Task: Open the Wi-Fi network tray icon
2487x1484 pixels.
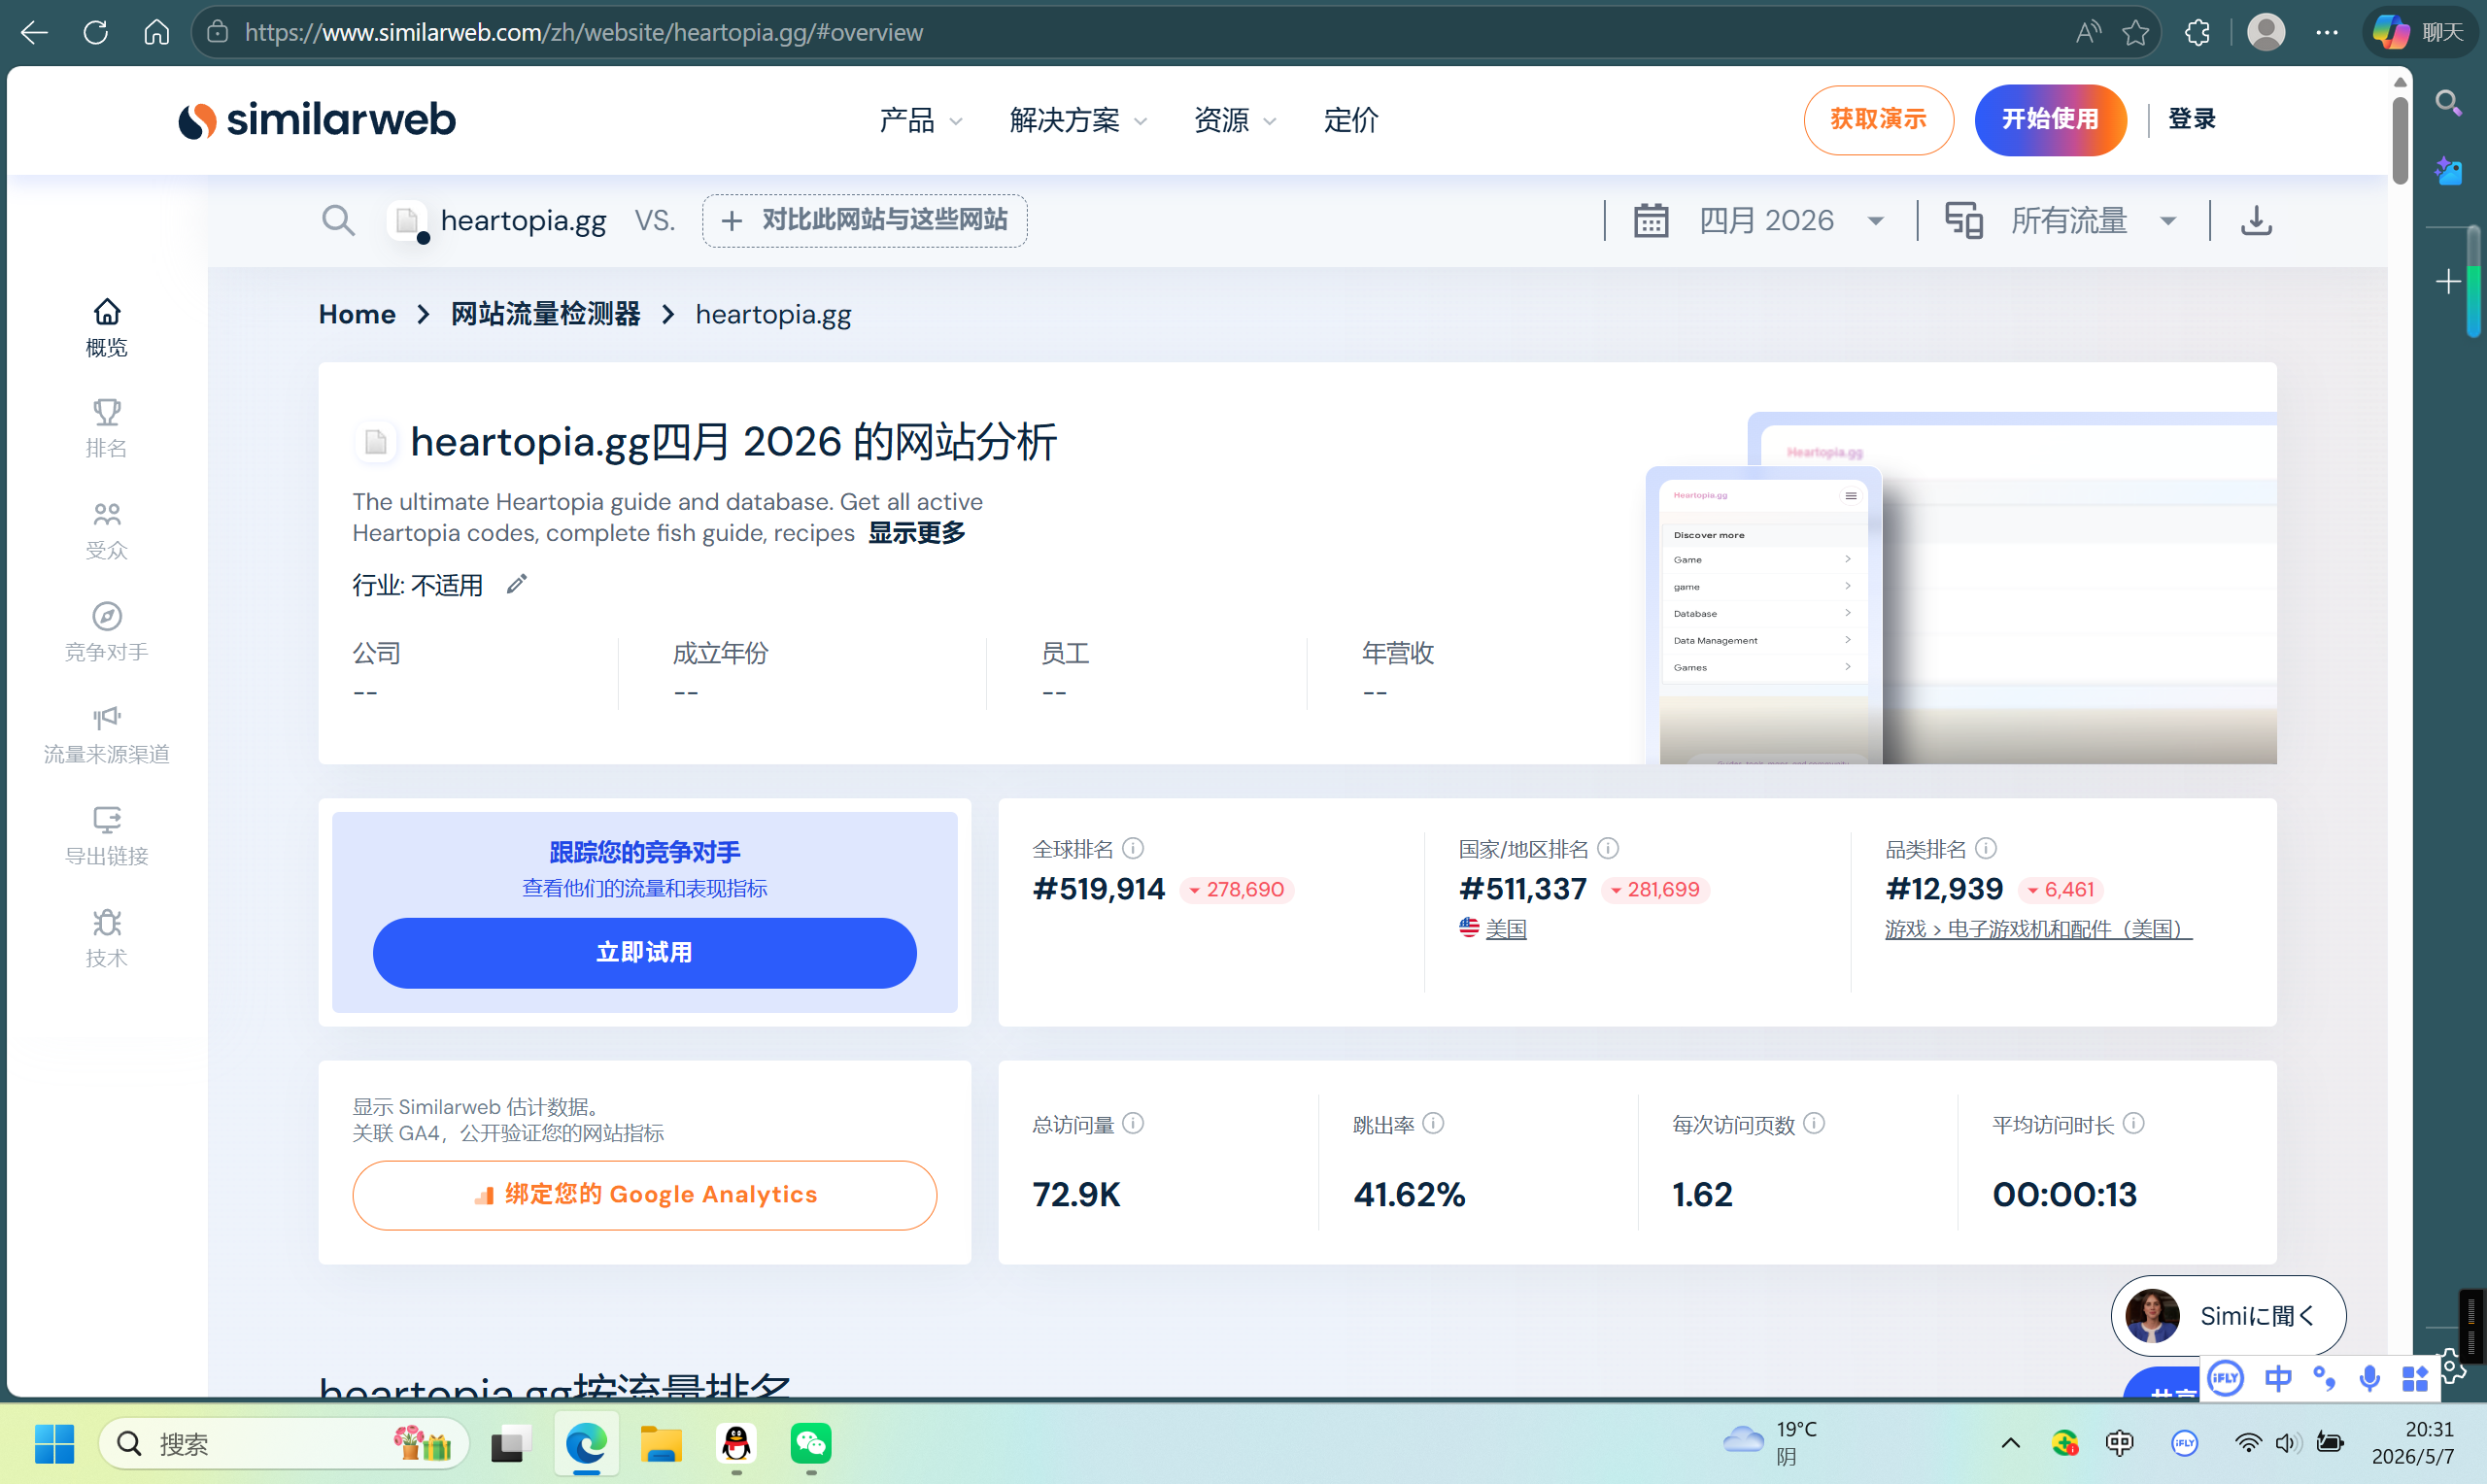Action: (2247, 1442)
